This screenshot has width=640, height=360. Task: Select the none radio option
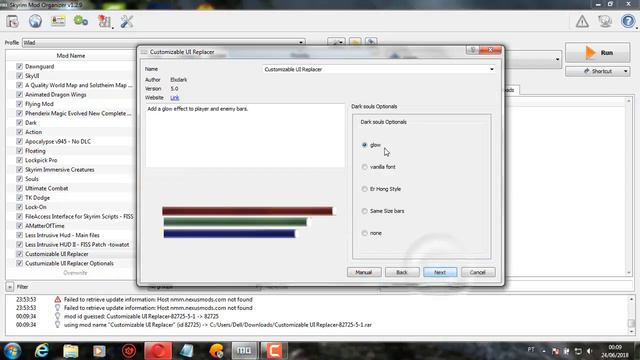coord(364,233)
